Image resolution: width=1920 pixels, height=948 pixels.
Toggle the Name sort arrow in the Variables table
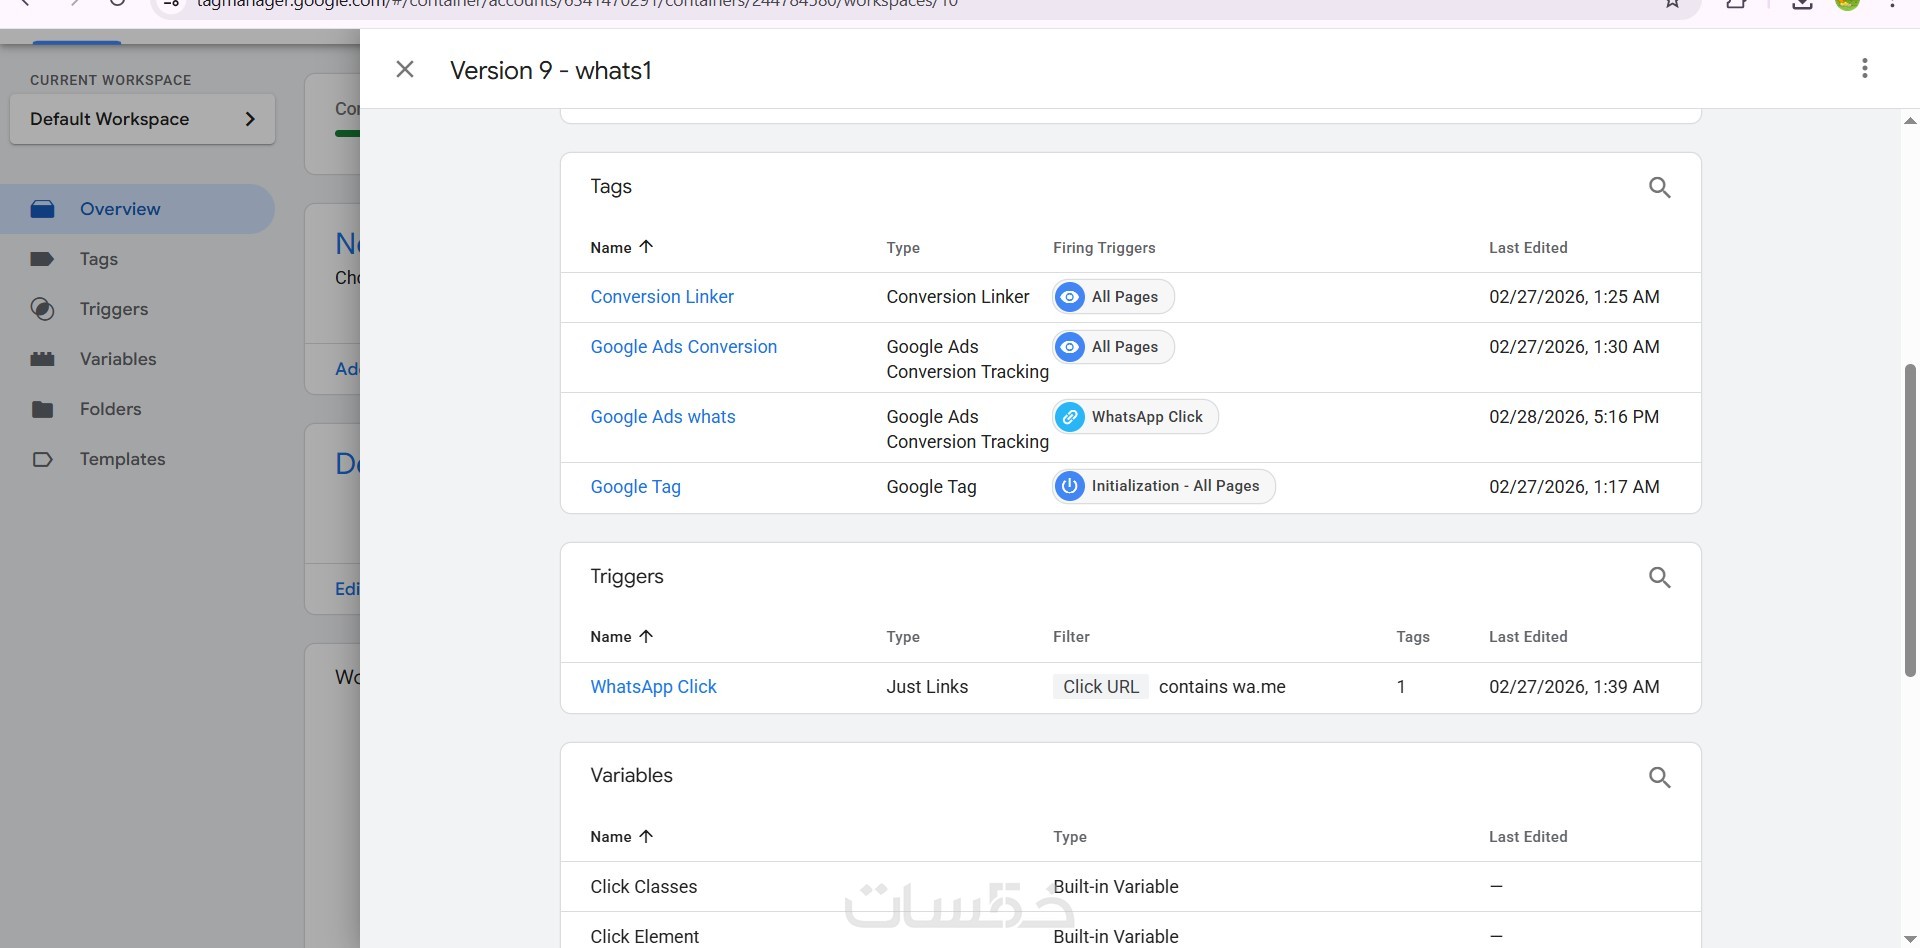coord(646,836)
